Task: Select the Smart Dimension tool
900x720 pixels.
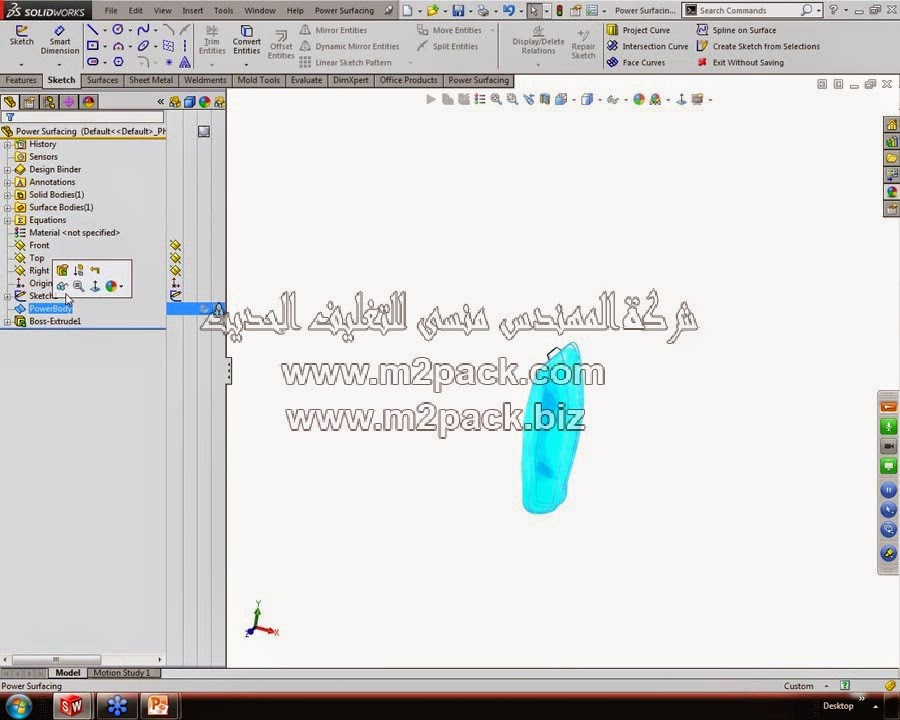Action: coord(60,40)
